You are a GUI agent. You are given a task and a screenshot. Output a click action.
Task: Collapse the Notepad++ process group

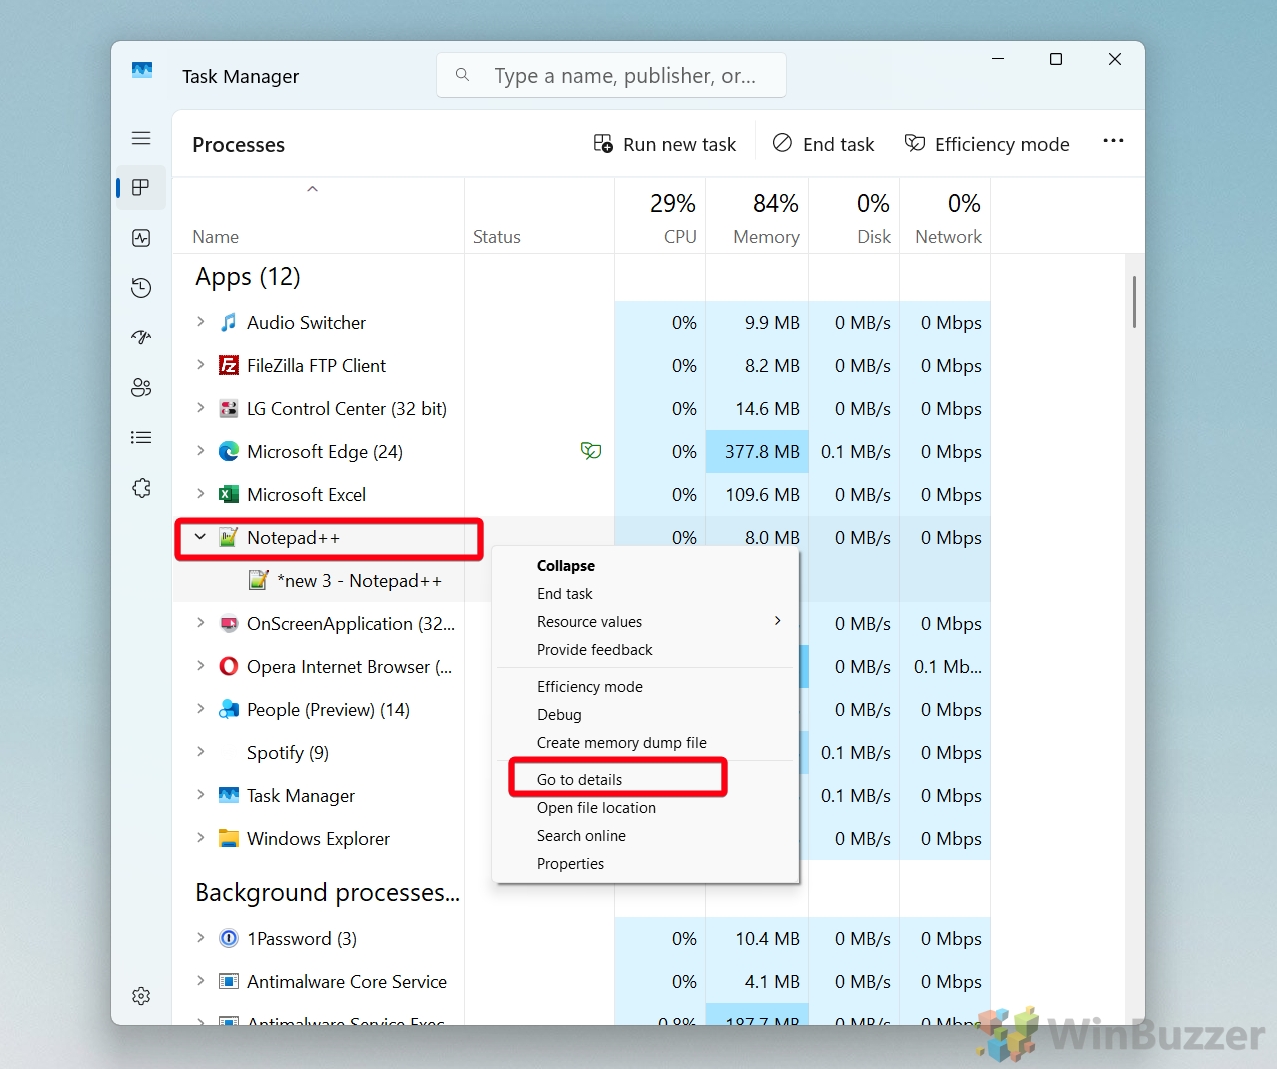pyautogui.click(x=201, y=537)
